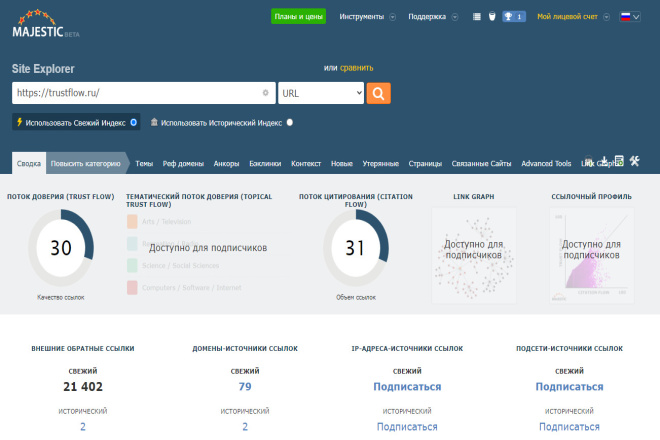
Task: Click the Объем ссылок caption
Action: coord(356,297)
